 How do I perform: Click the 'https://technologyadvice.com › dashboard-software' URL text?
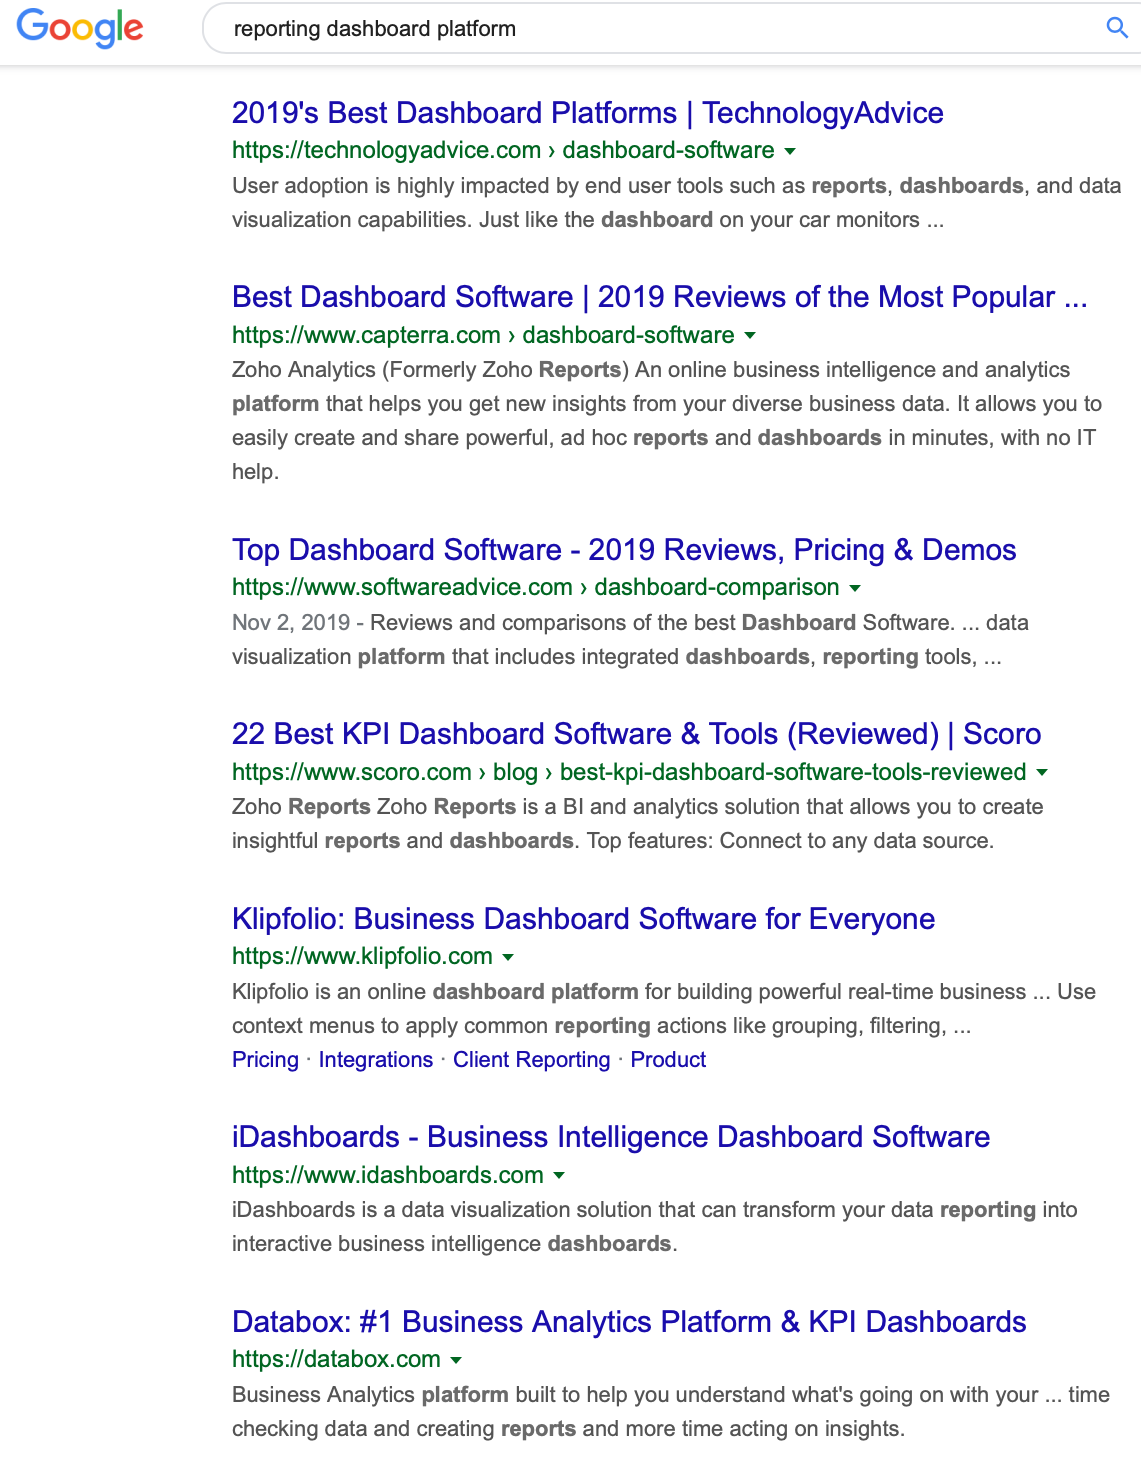[503, 150]
